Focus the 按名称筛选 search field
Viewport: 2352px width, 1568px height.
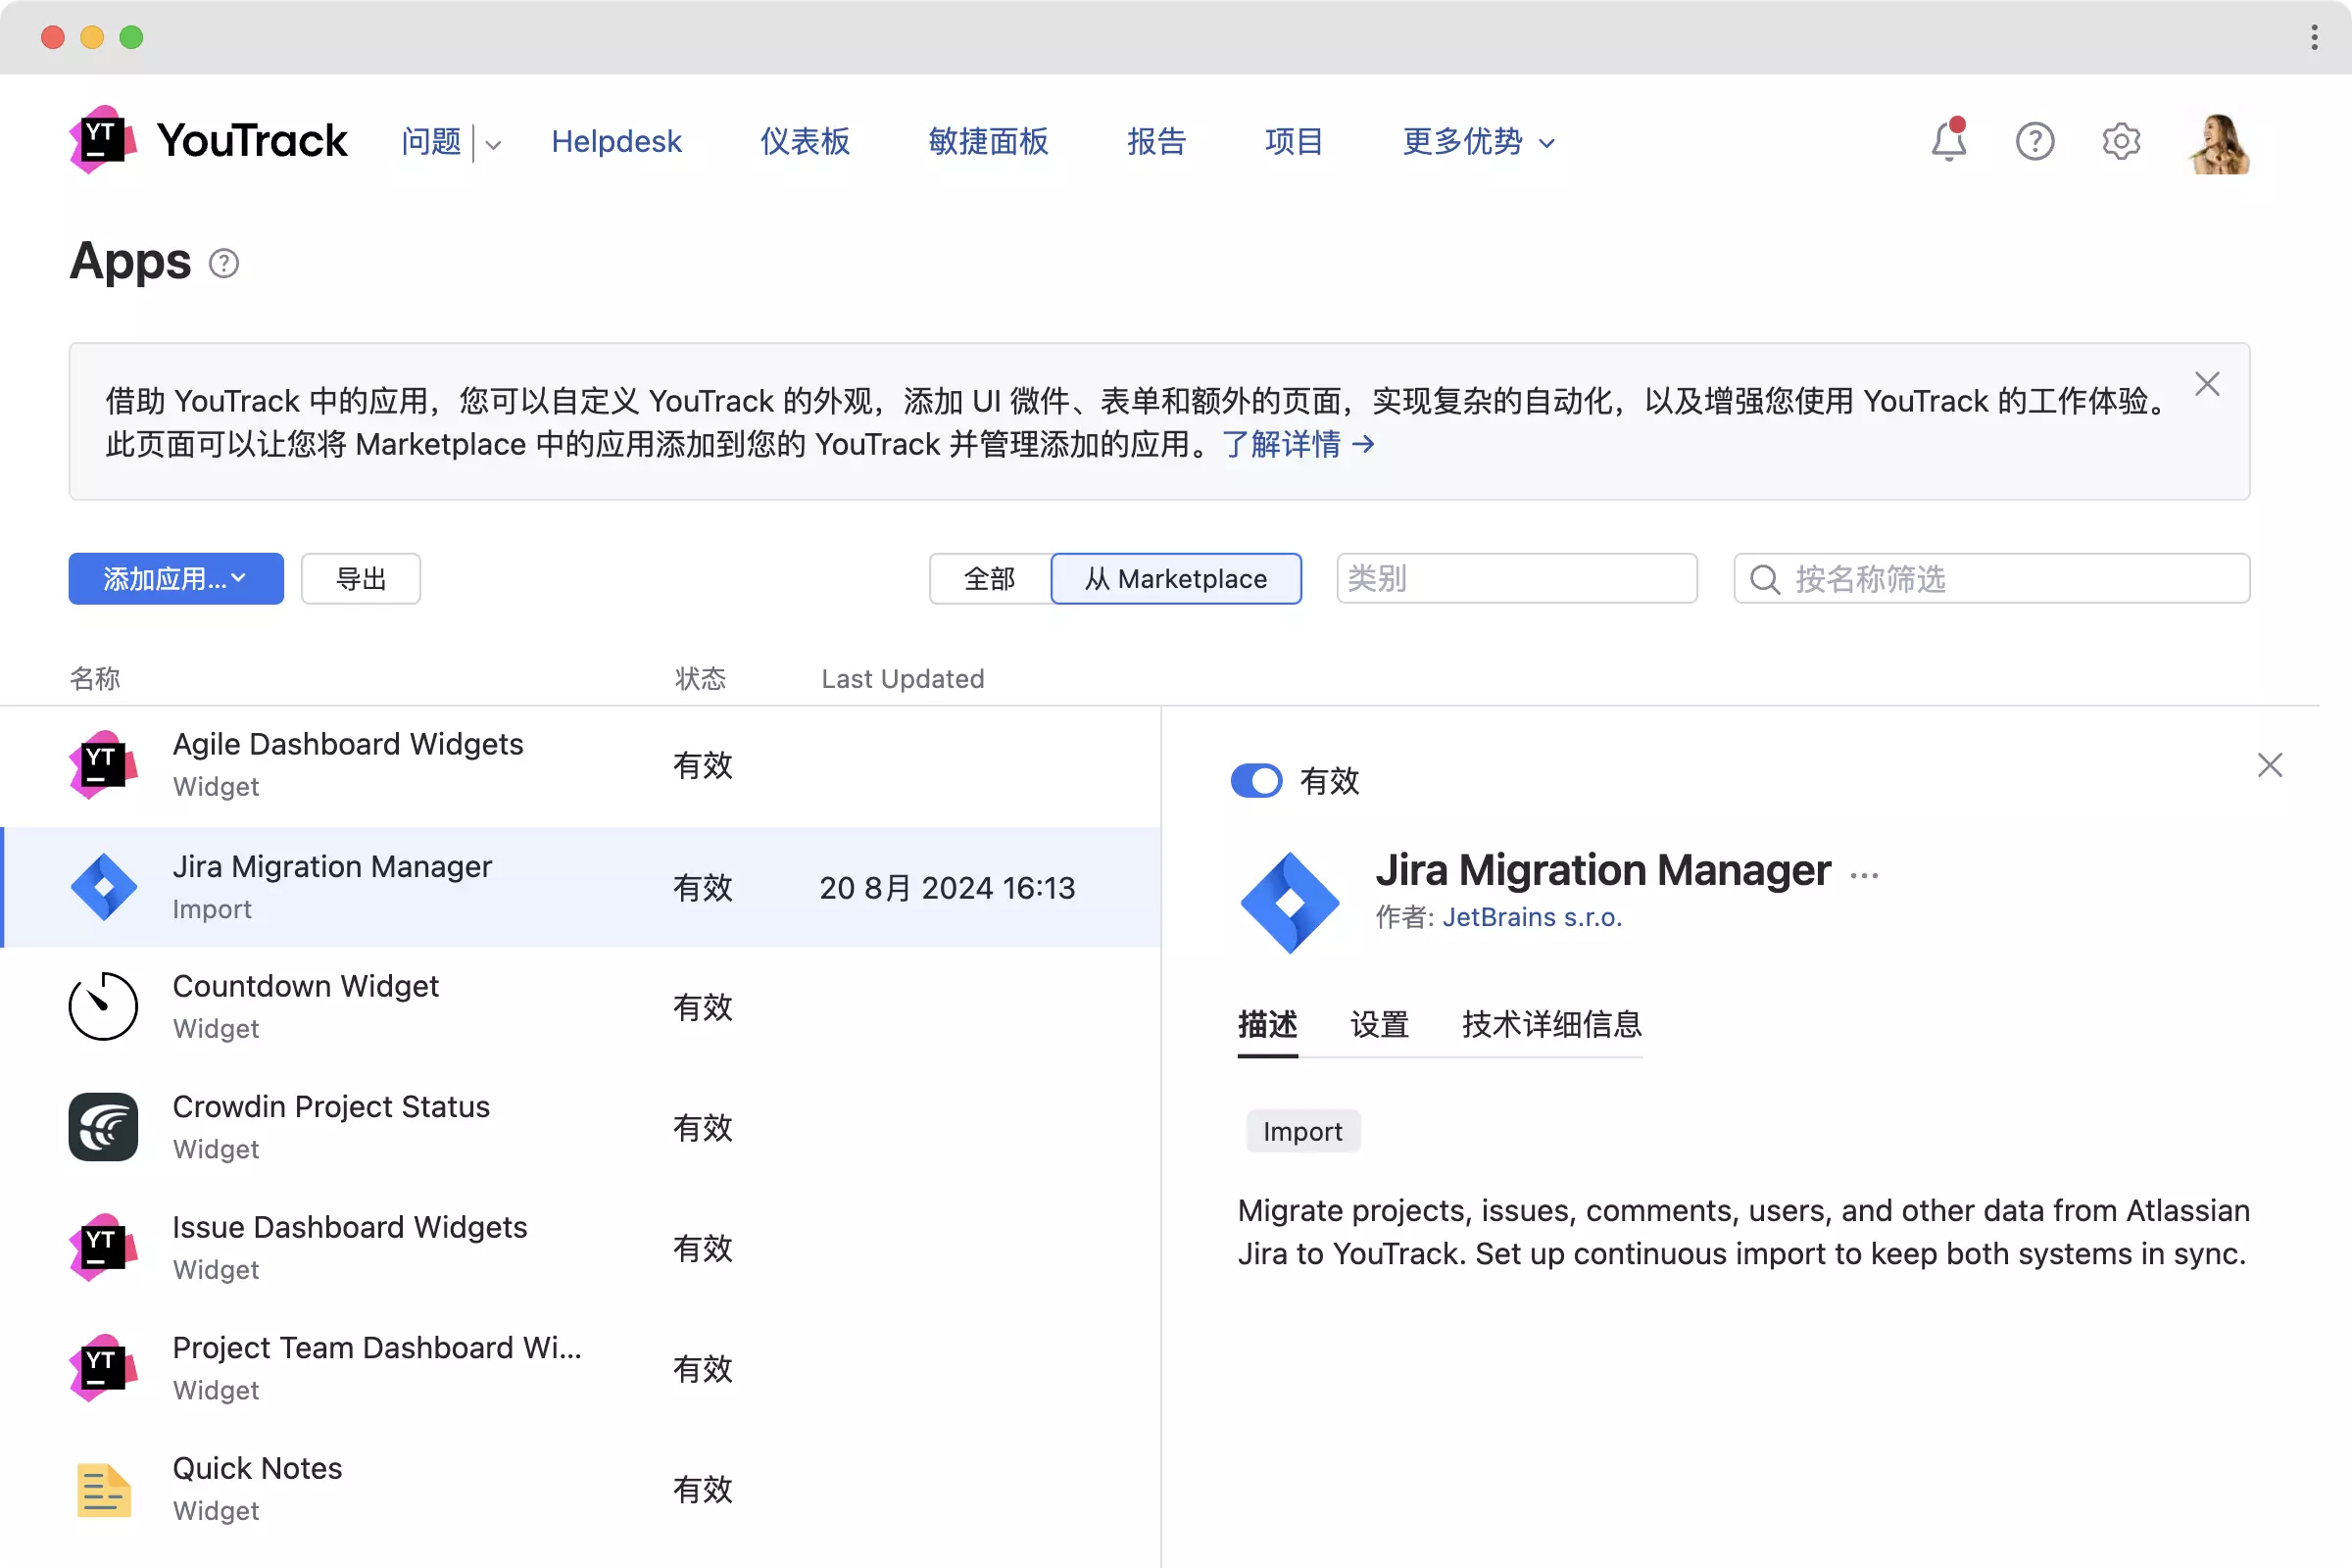click(2010, 579)
